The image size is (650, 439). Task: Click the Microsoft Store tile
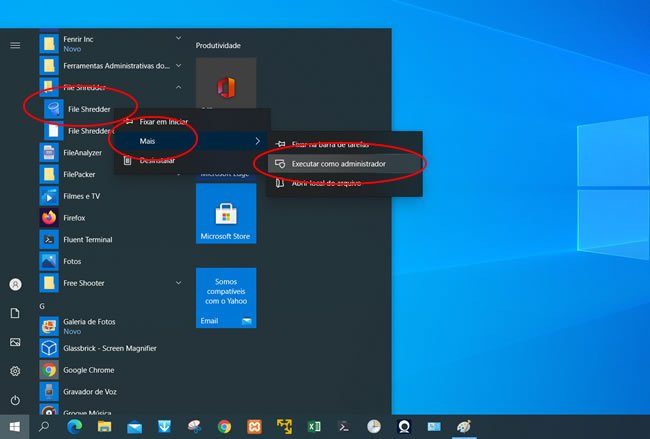pyautogui.click(x=225, y=220)
